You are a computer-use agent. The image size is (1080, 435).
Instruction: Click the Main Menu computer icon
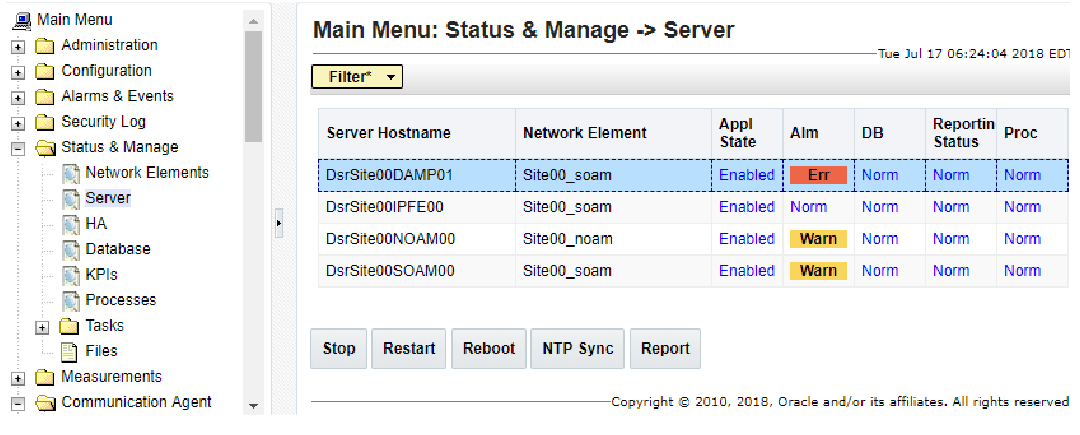coord(22,20)
